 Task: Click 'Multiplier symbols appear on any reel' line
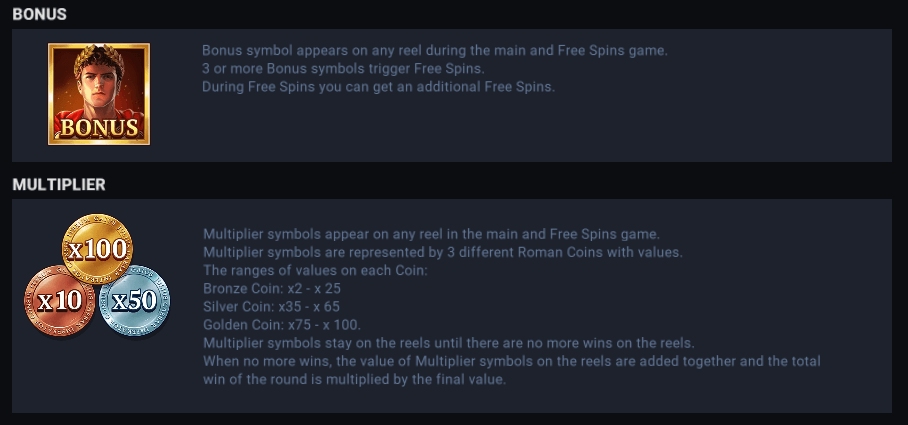[x=430, y=235]
